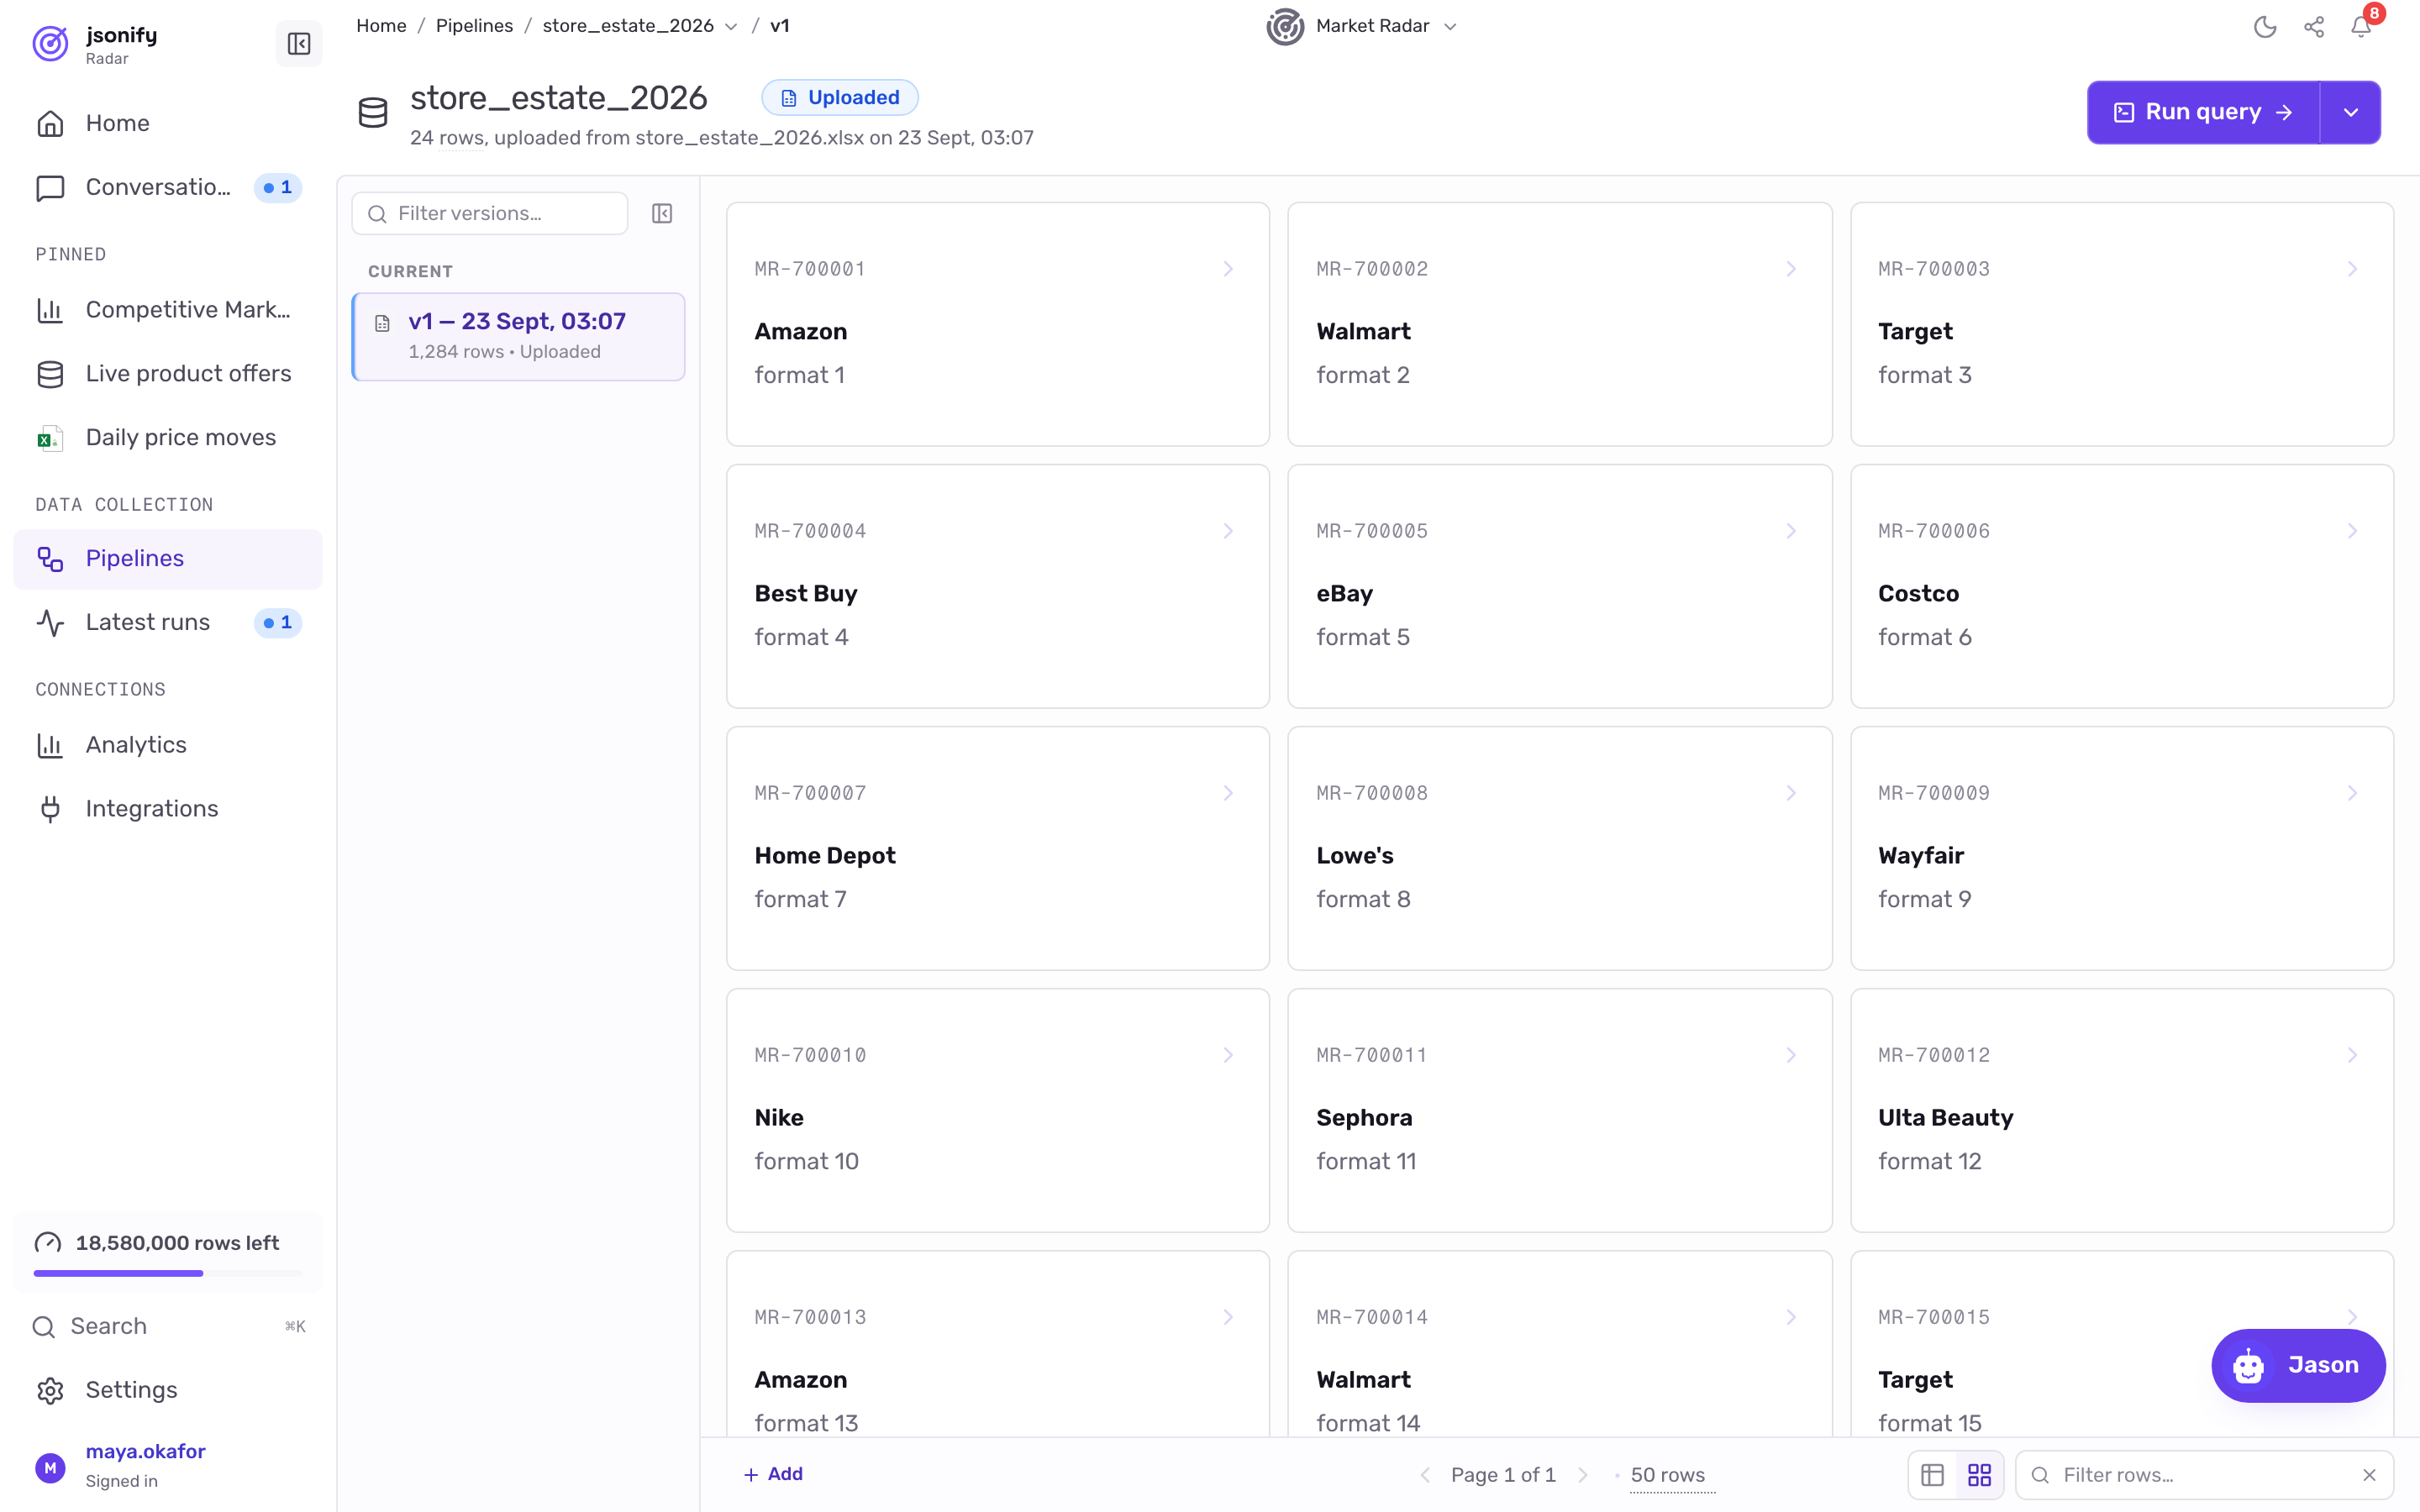2420x1512 pixels.
Task: Click the jsonify Radar logo
Action: (x=50, y=44)
